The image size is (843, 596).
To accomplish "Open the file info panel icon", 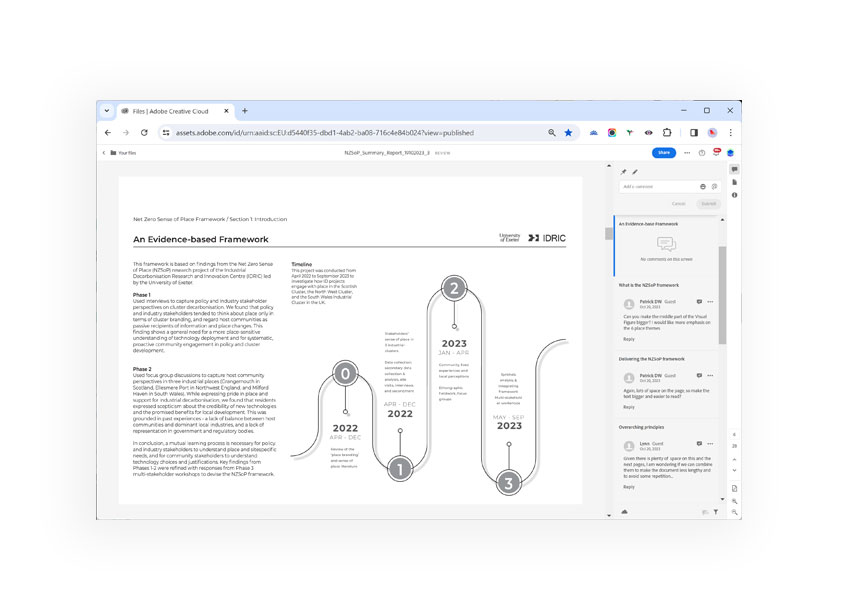I will [x=734, y=195].
